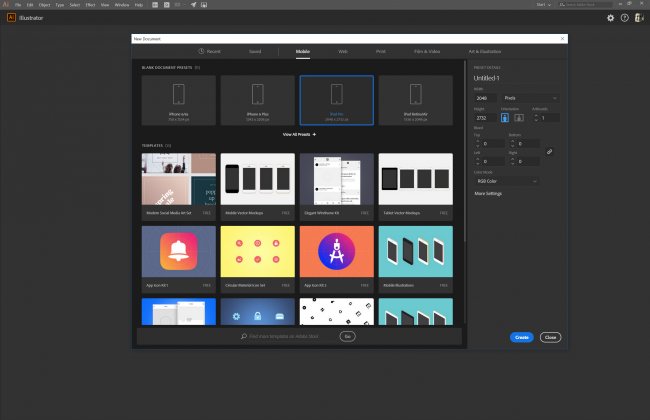Select landscape orientation

[519, 118]
